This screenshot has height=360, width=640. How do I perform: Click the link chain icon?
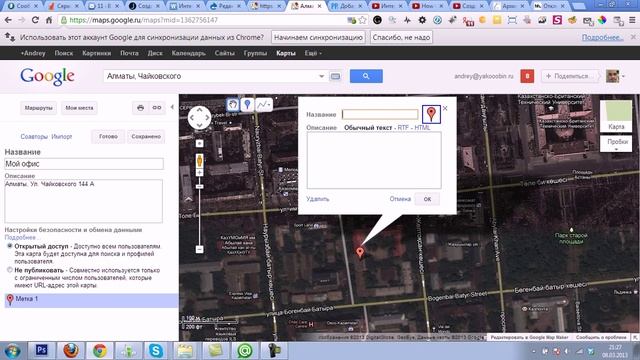(x=157, y=108)
